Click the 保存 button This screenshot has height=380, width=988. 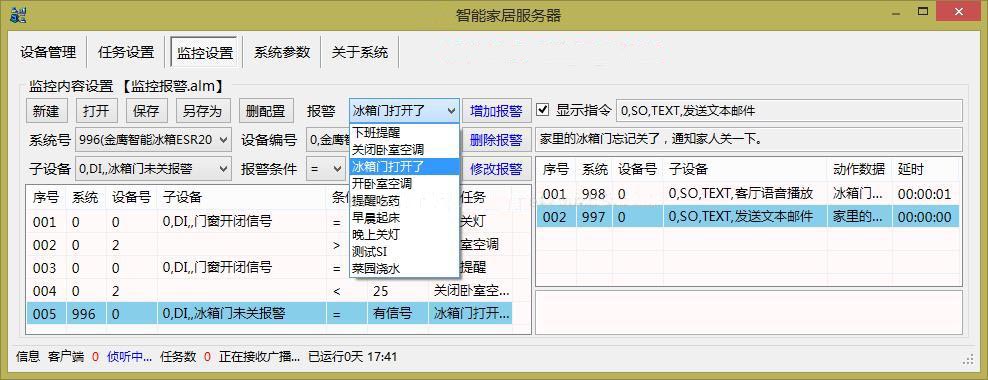(146, 111)
